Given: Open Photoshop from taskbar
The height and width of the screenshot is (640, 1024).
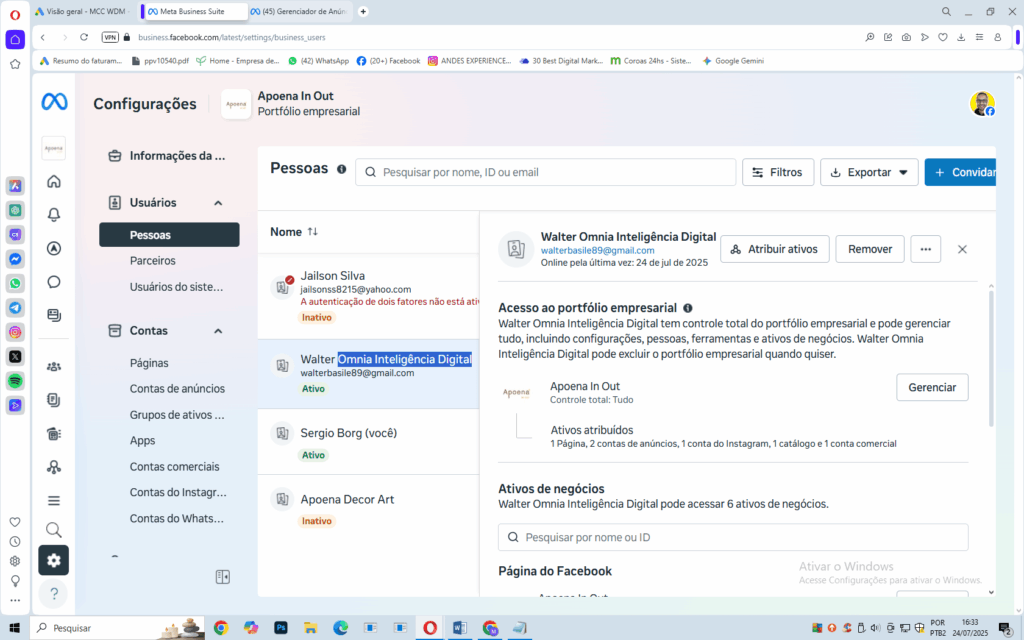Looking at the screenshot, I should (x=281, y=628).
